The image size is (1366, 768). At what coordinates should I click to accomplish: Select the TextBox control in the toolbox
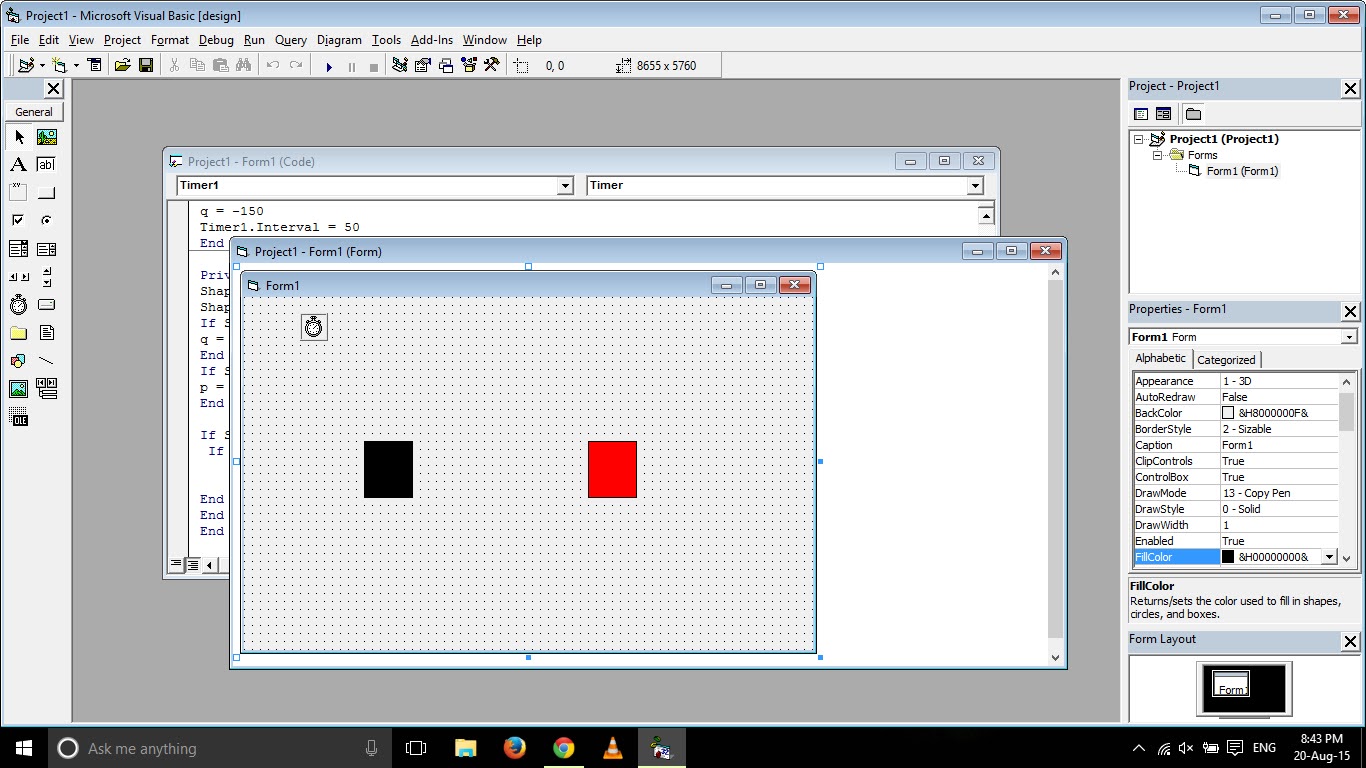point(46,164)
